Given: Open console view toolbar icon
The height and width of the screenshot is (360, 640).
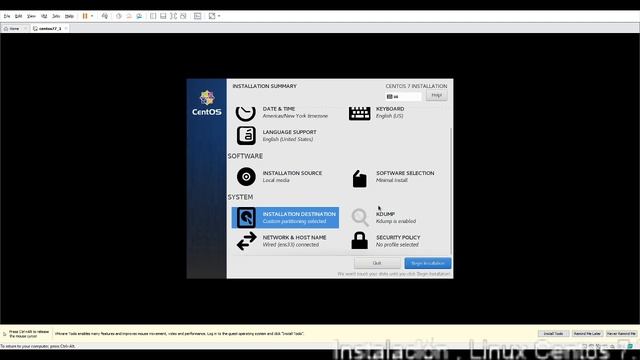Looking at the screenshot, I should (x=198, y=16).
